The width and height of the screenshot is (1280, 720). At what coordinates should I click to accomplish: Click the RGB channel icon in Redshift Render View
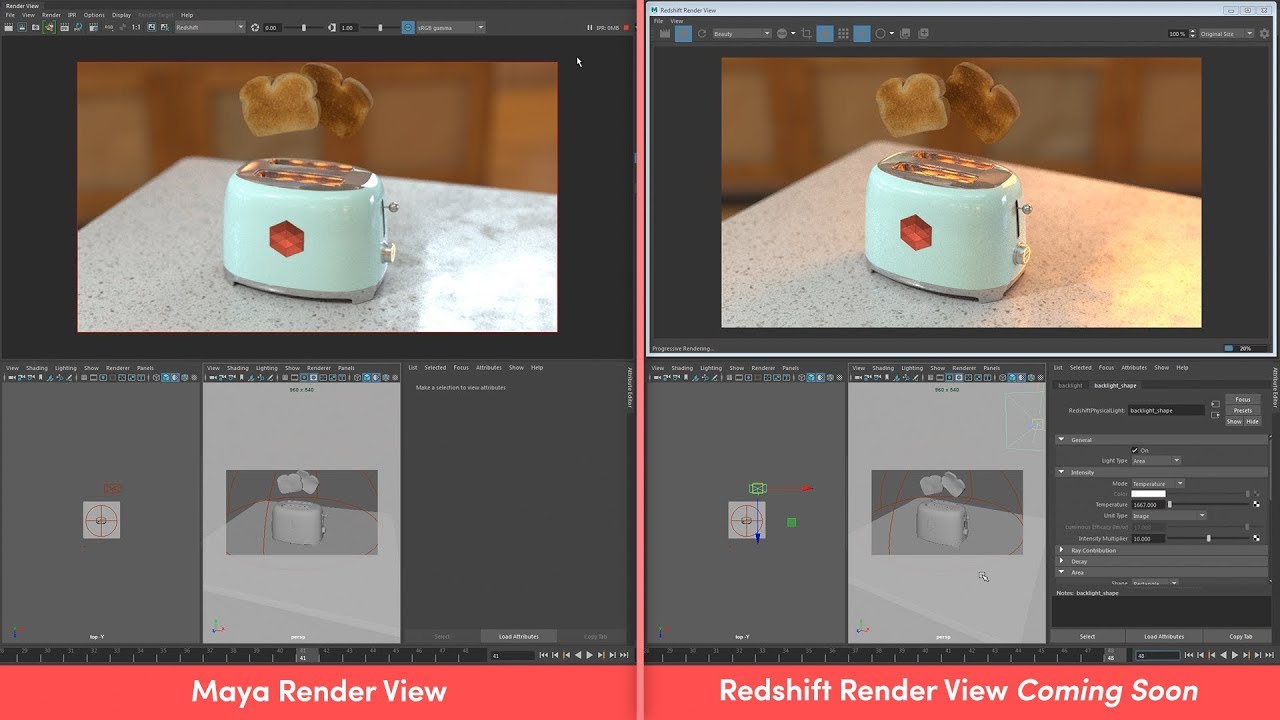(783, 34)
